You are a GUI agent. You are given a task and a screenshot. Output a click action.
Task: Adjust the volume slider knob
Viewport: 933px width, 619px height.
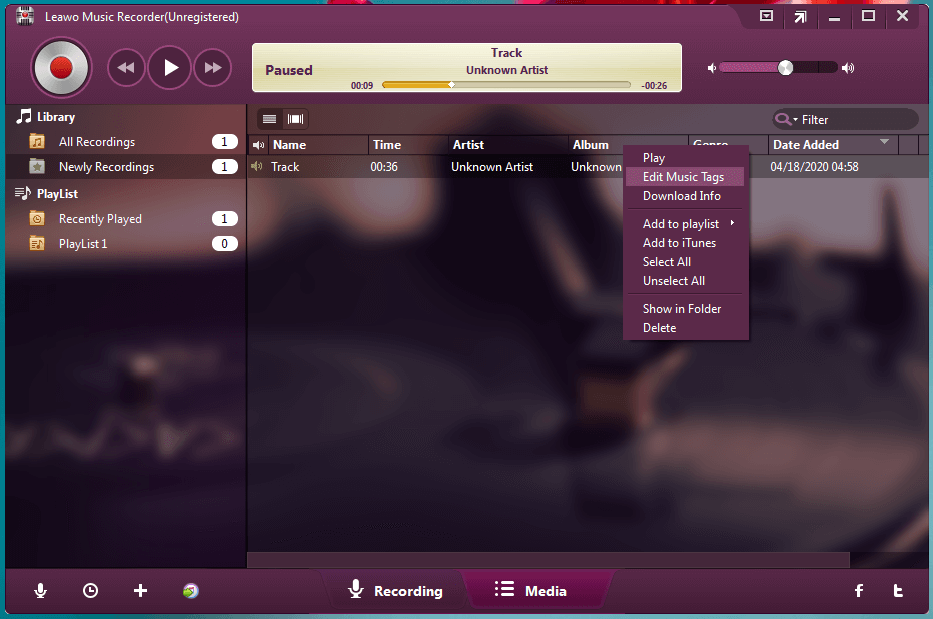pos(785,68)
